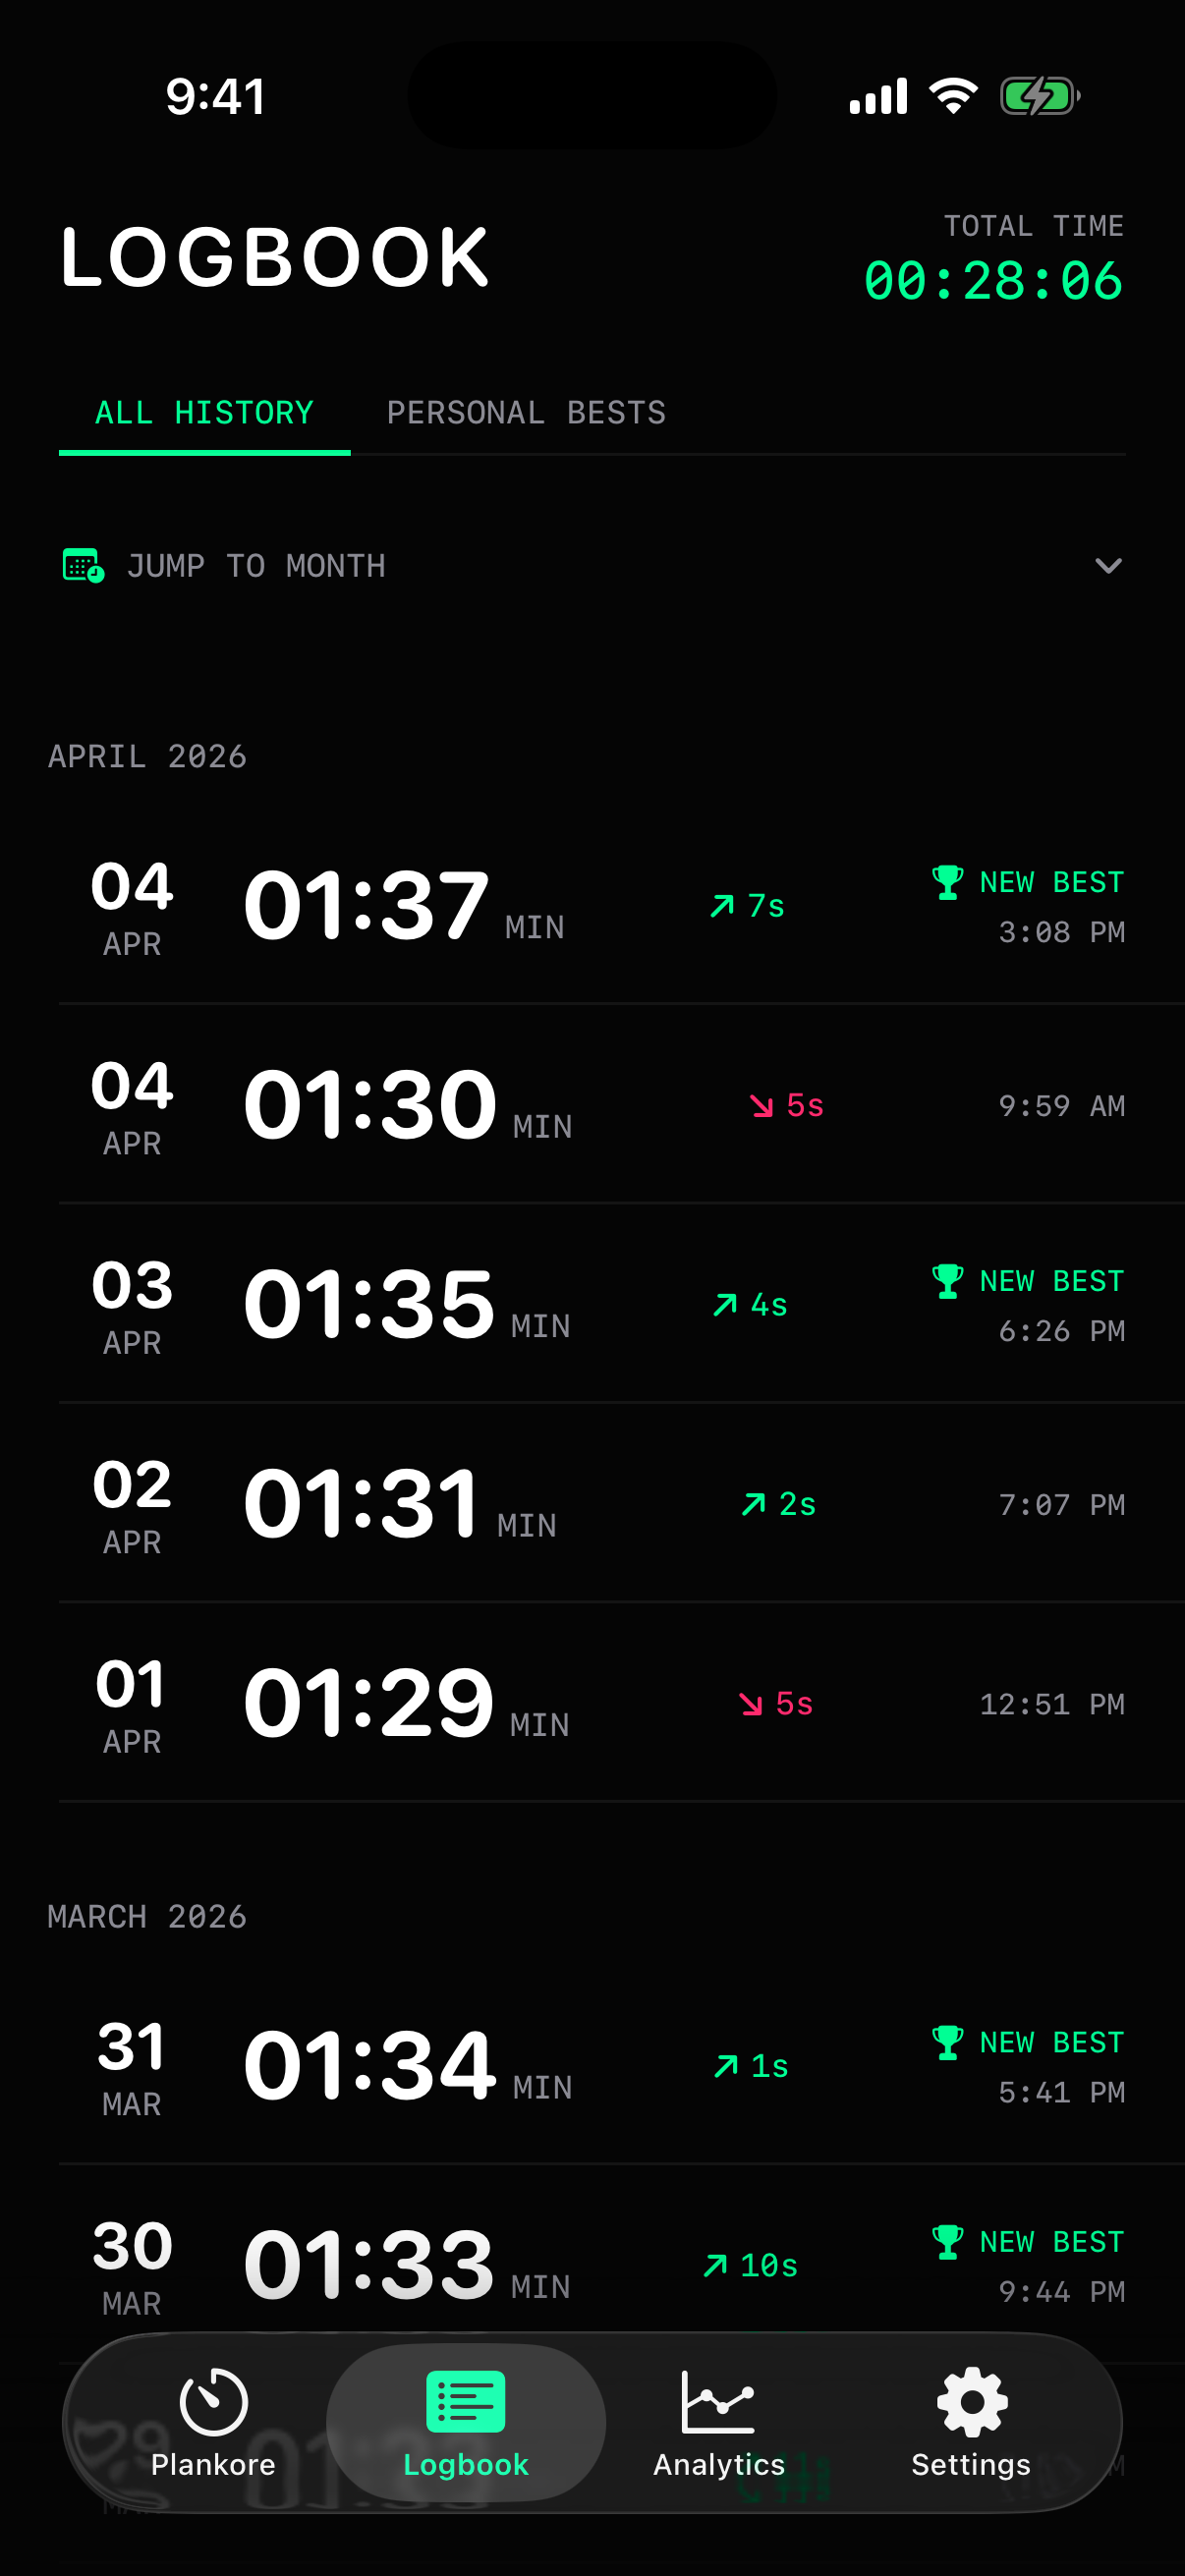This screenshot has width=1185, height=2576.
Task: Tap the Jump to Month calendar icon
Action: pos(83,565)
